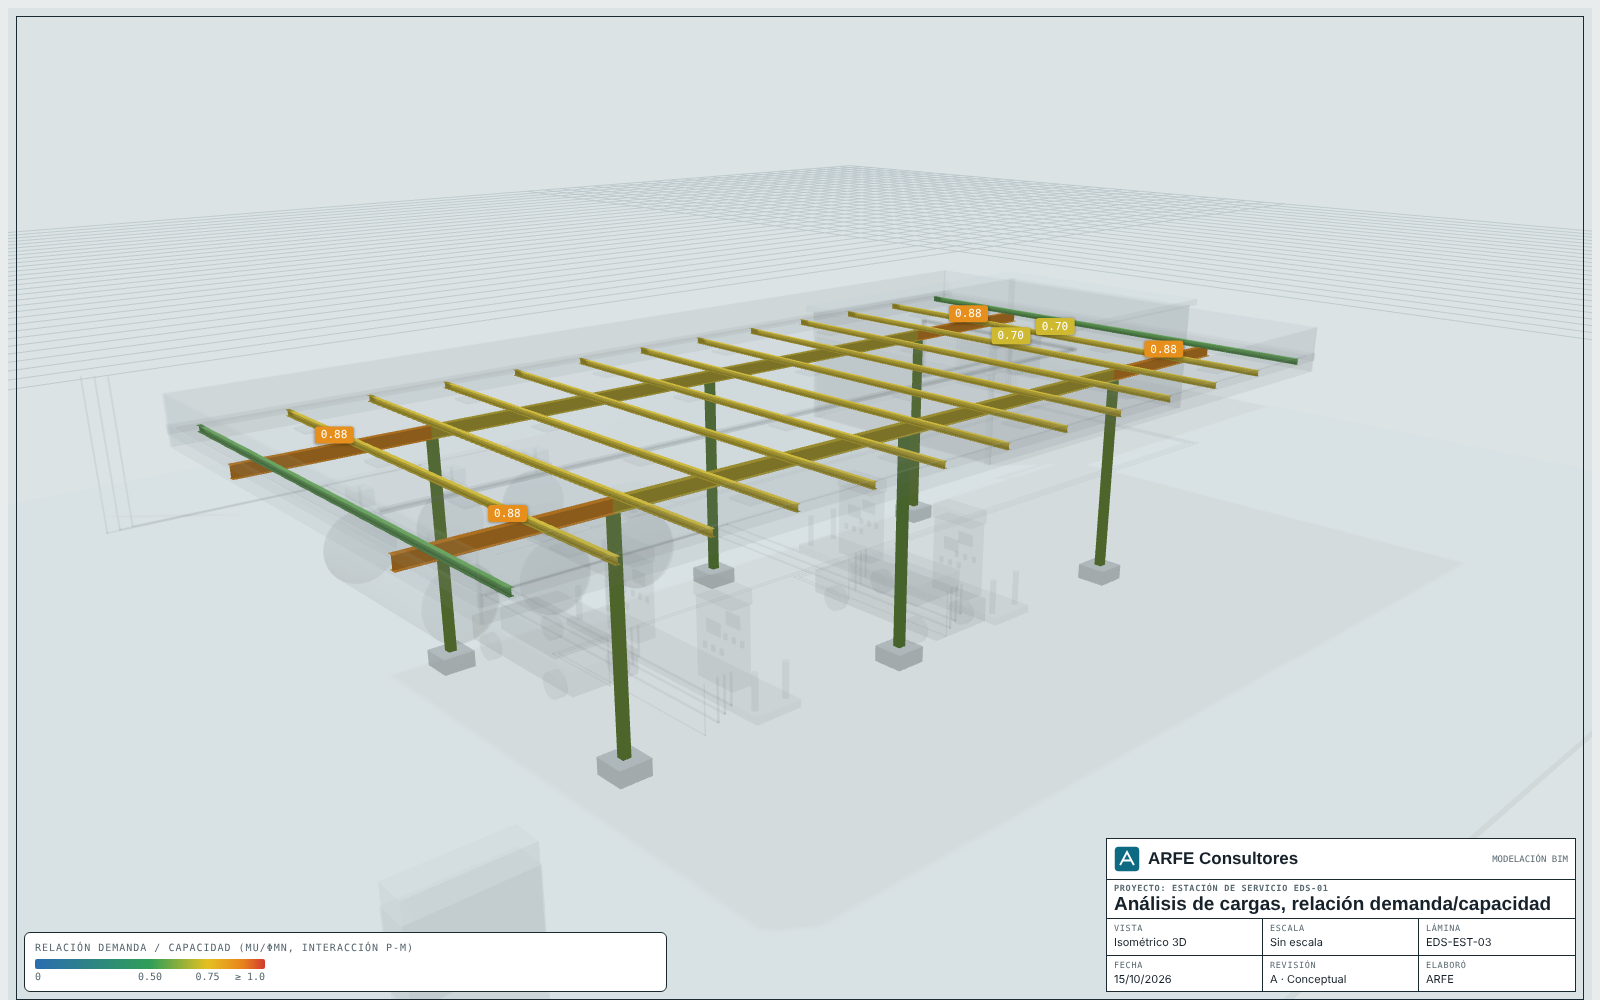Select the "PROYECTO: ESTACIÓN DE SERVICIO EDS-01" line
Viewport: 1600px width, 1000px height.
click(1221, 888)
